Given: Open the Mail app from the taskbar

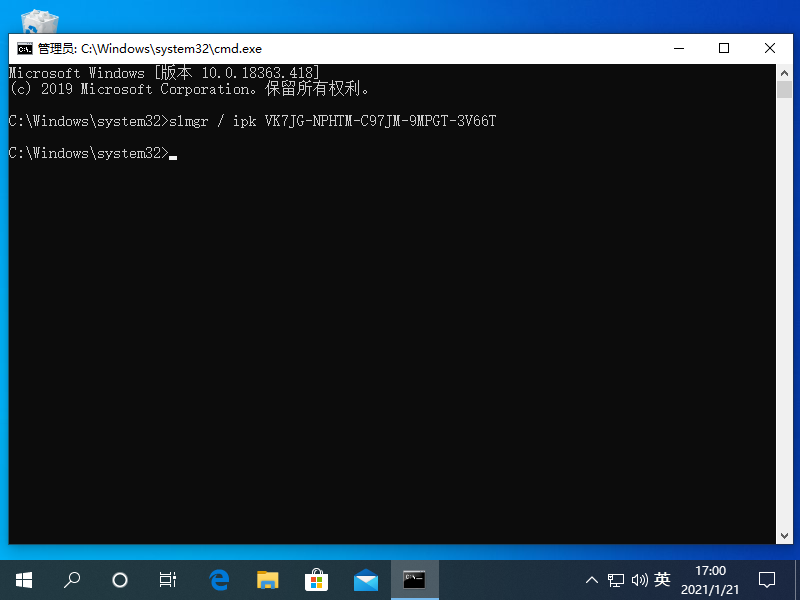Looking at the screenshot, I should (x=365, y=579).
